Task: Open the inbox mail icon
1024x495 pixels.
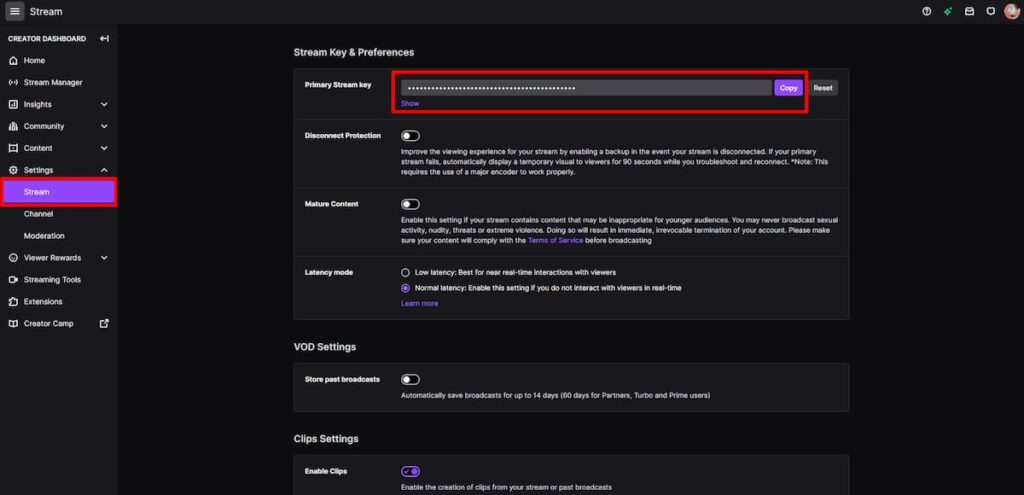Action: 970,12
